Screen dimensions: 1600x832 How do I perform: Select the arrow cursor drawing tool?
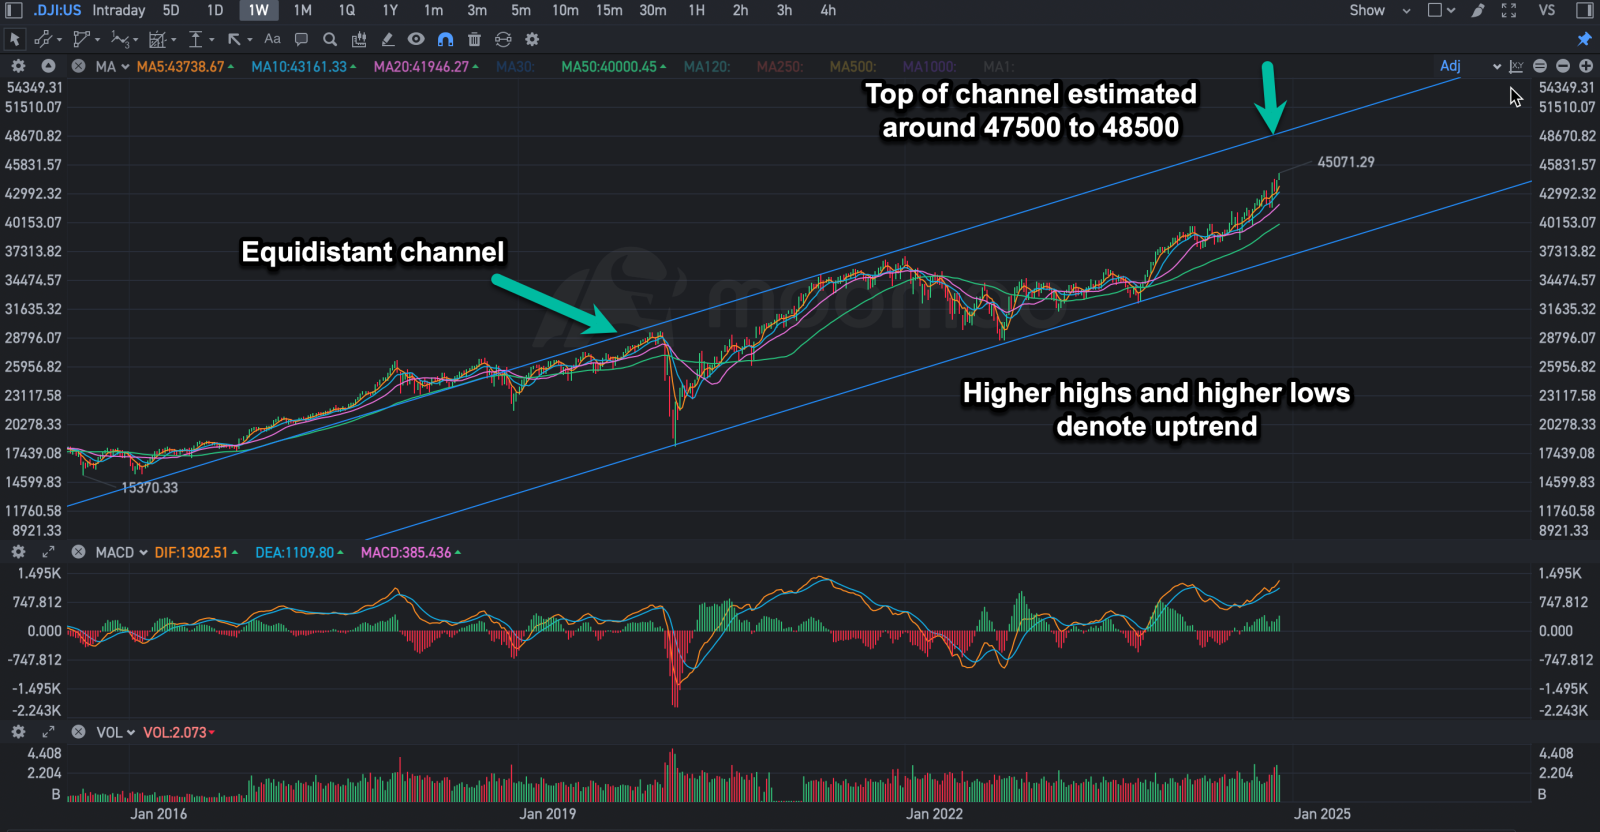14,39
